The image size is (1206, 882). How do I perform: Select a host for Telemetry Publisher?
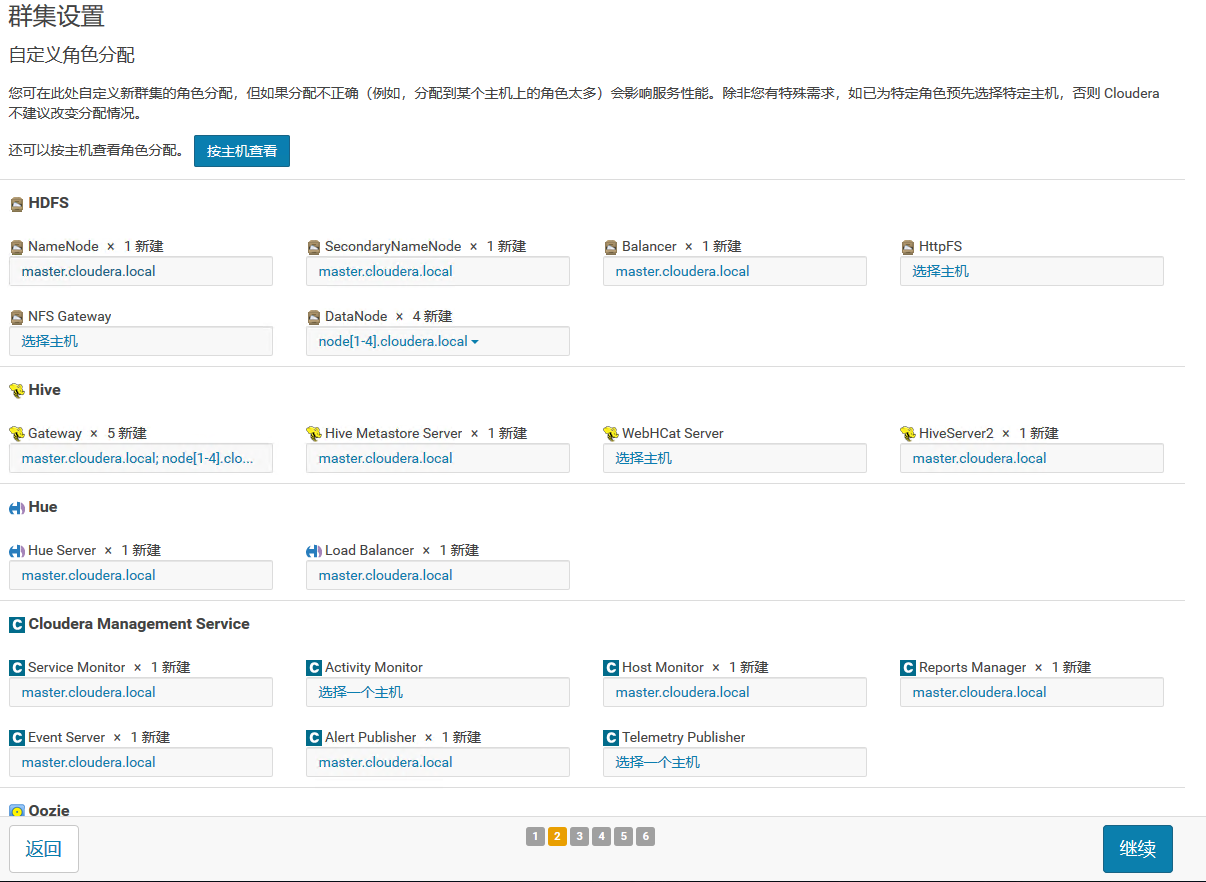click(x=735, y=762)
